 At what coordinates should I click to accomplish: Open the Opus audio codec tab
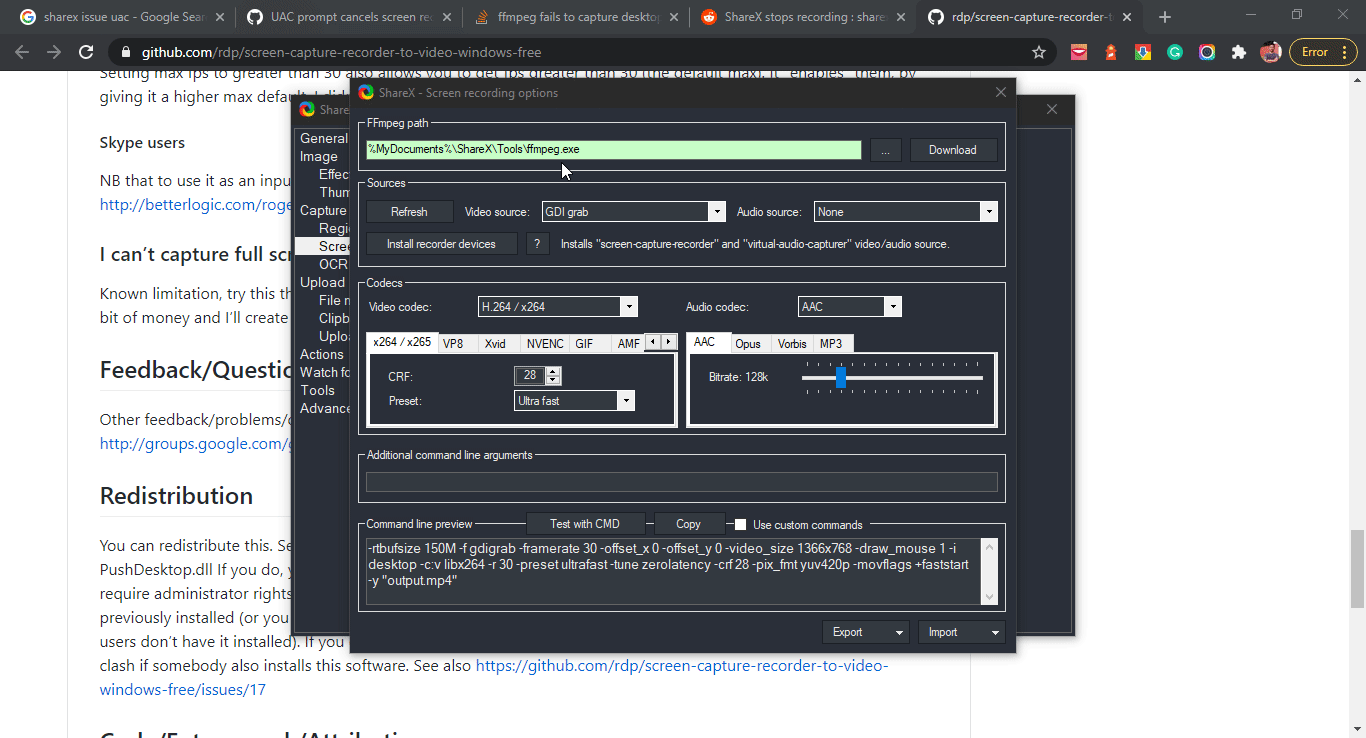tap(748, 343)
